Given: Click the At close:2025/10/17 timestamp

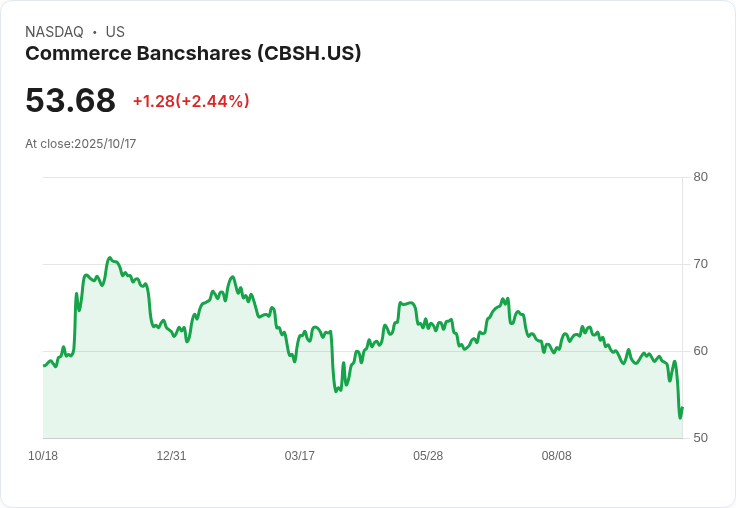Looking at the screenshot, I should [81, 144].
